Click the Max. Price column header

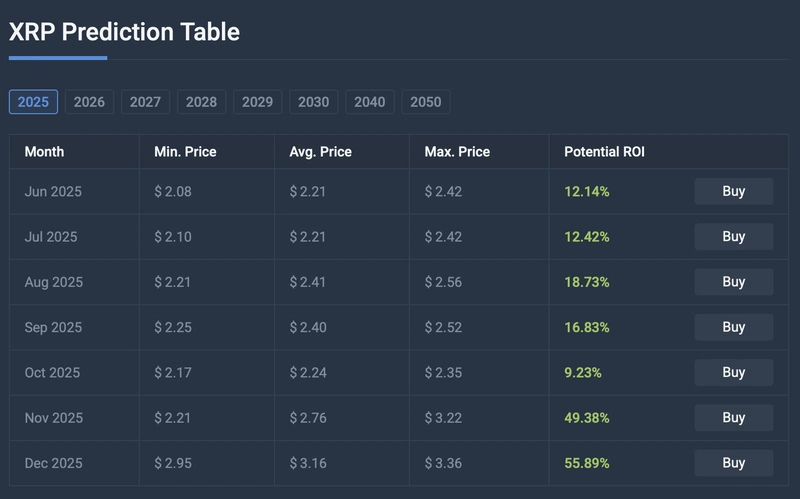point(457,152)
